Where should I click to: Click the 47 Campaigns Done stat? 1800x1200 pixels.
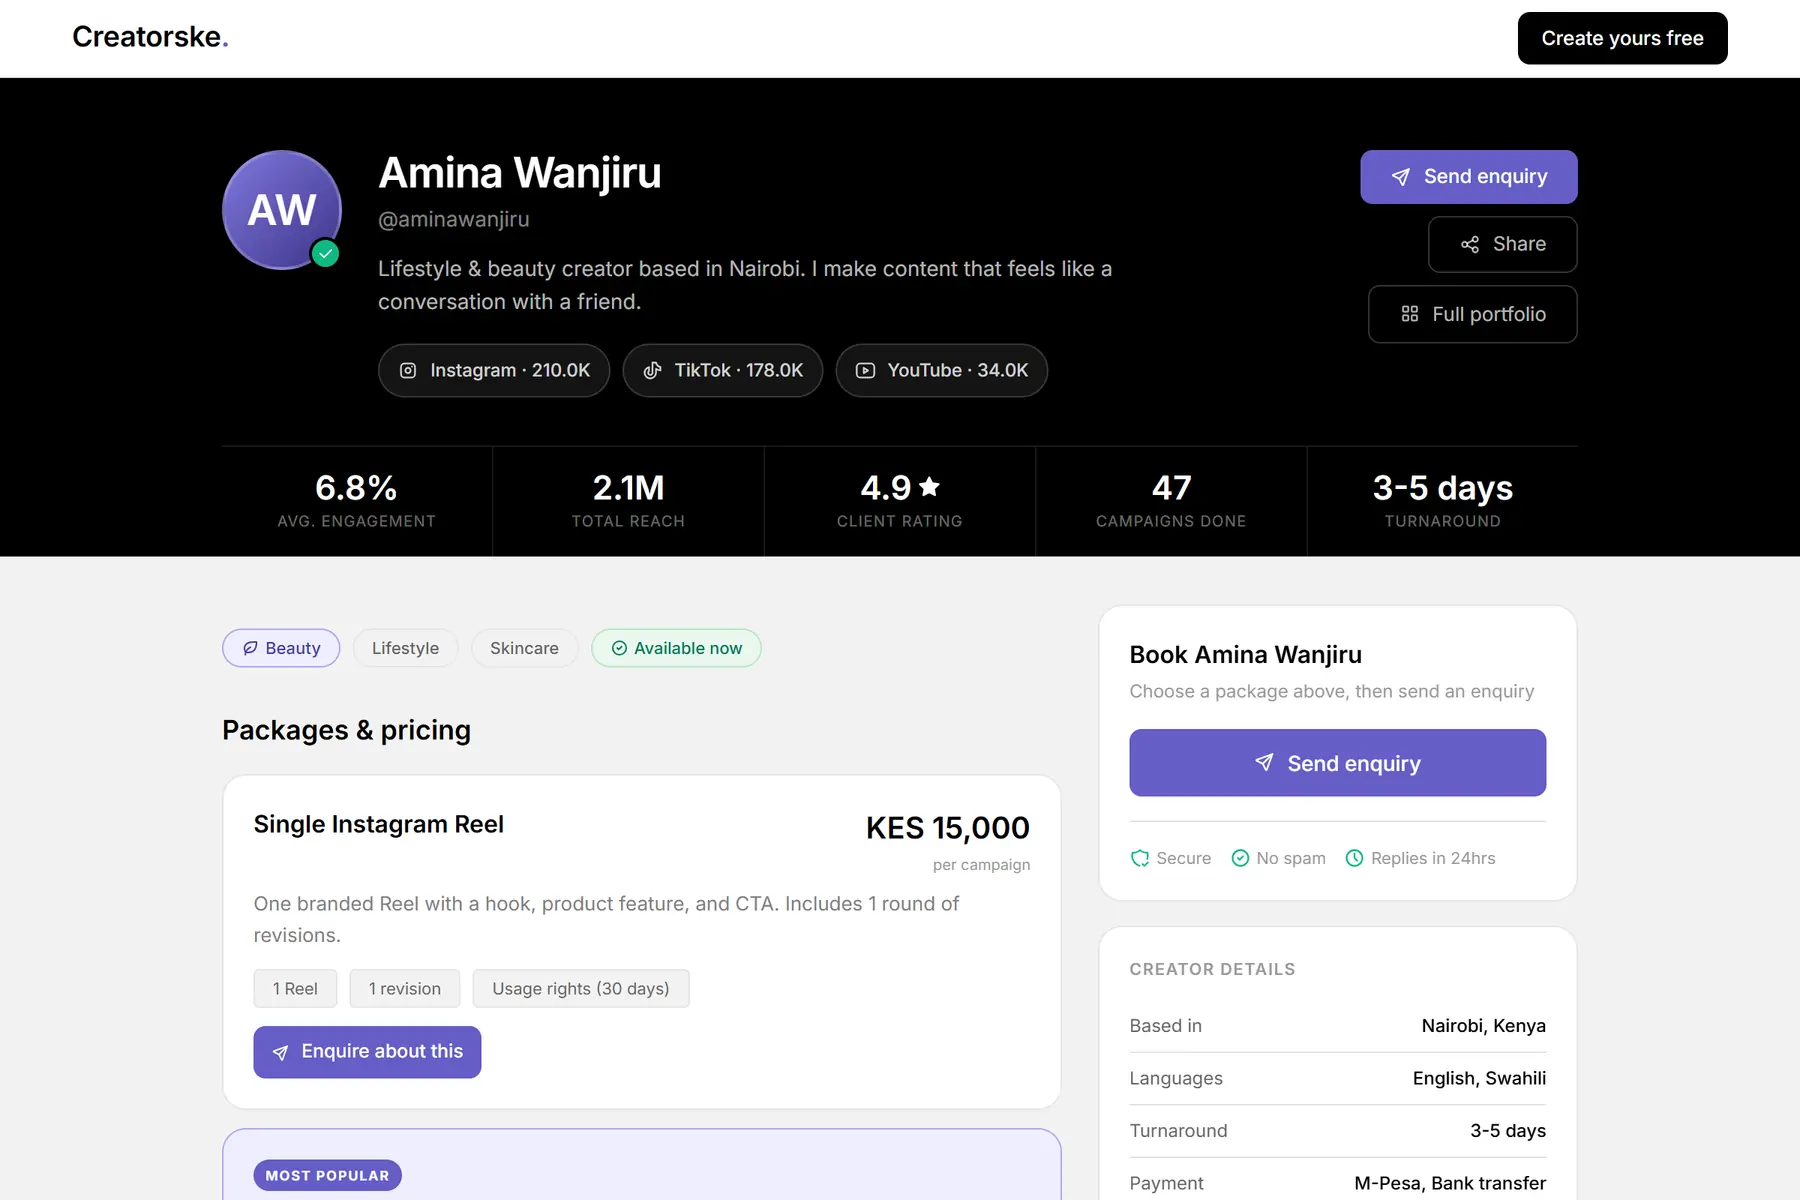tap(1171, 501)
